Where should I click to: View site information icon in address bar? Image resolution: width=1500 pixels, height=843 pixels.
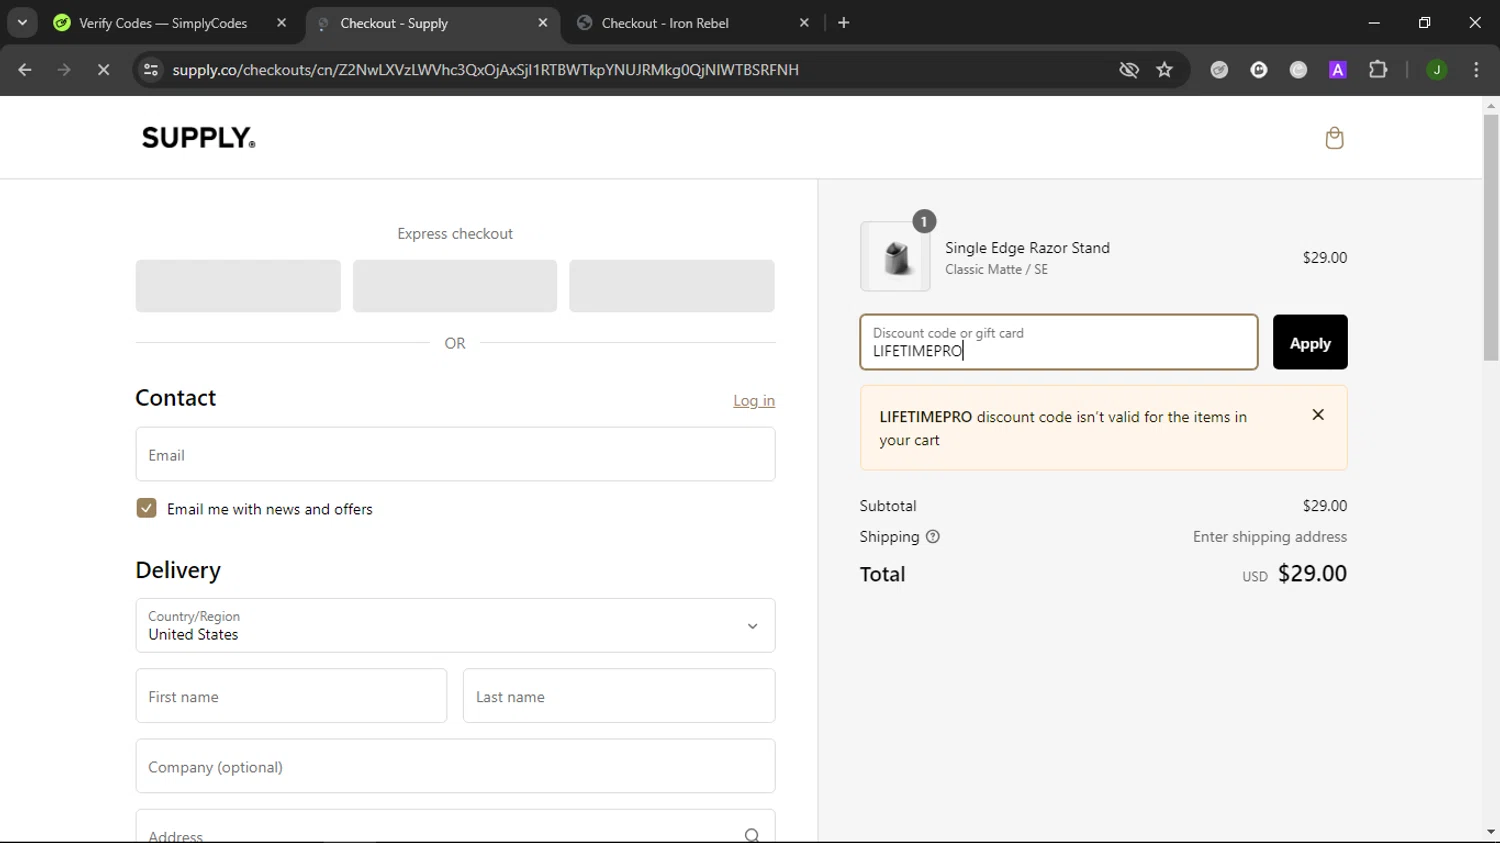[x=151, y=70]
